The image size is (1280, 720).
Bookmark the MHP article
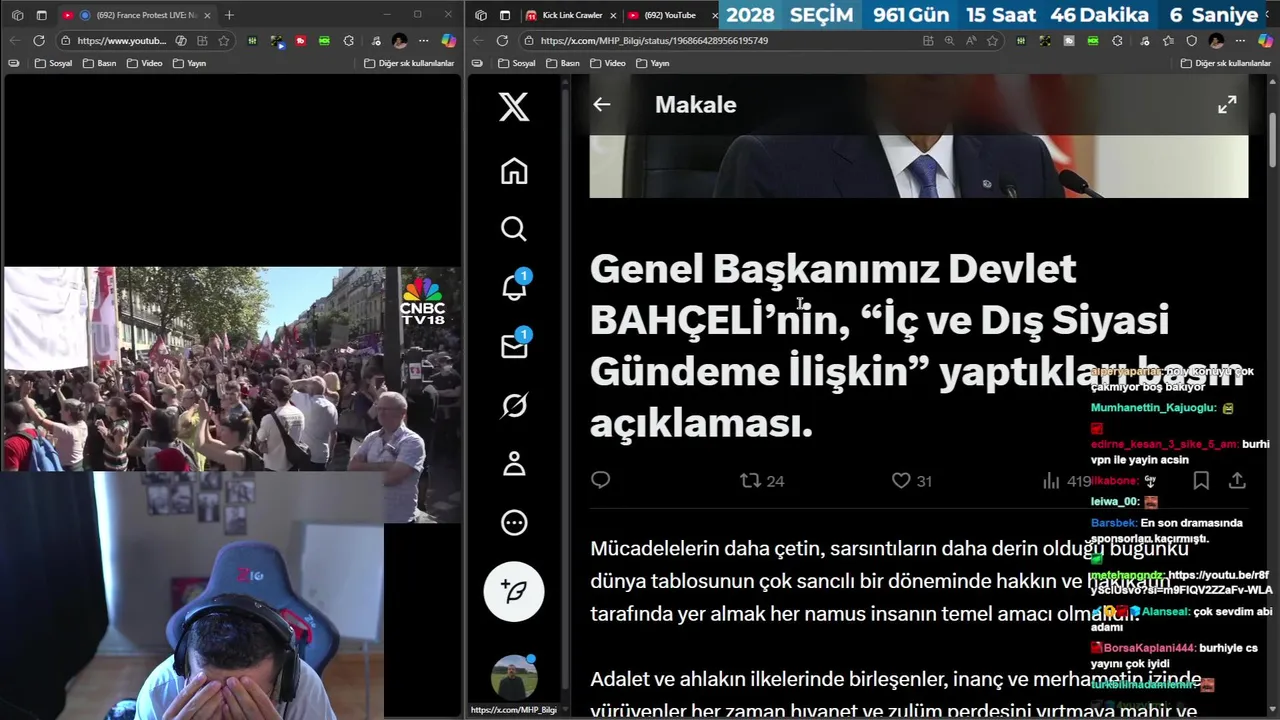tap(1201, 481)
